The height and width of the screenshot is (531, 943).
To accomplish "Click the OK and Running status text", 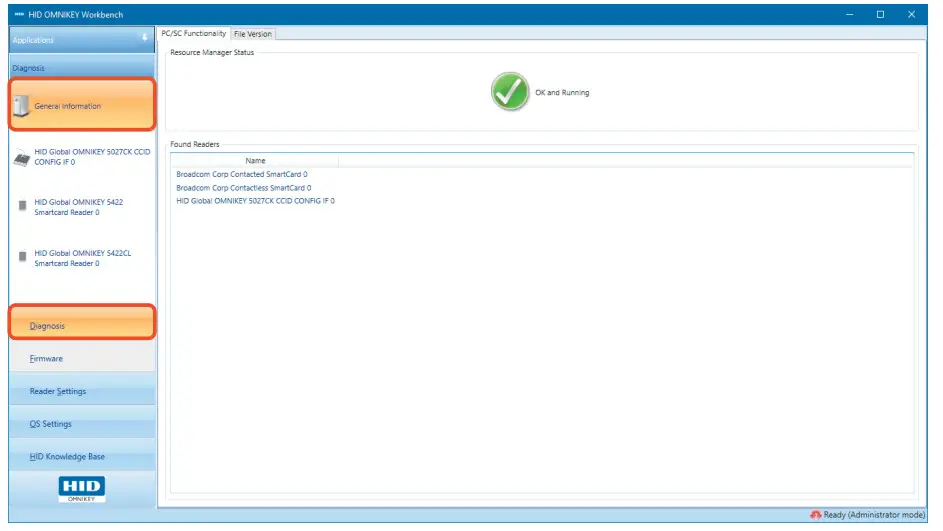I will (562, 93).
